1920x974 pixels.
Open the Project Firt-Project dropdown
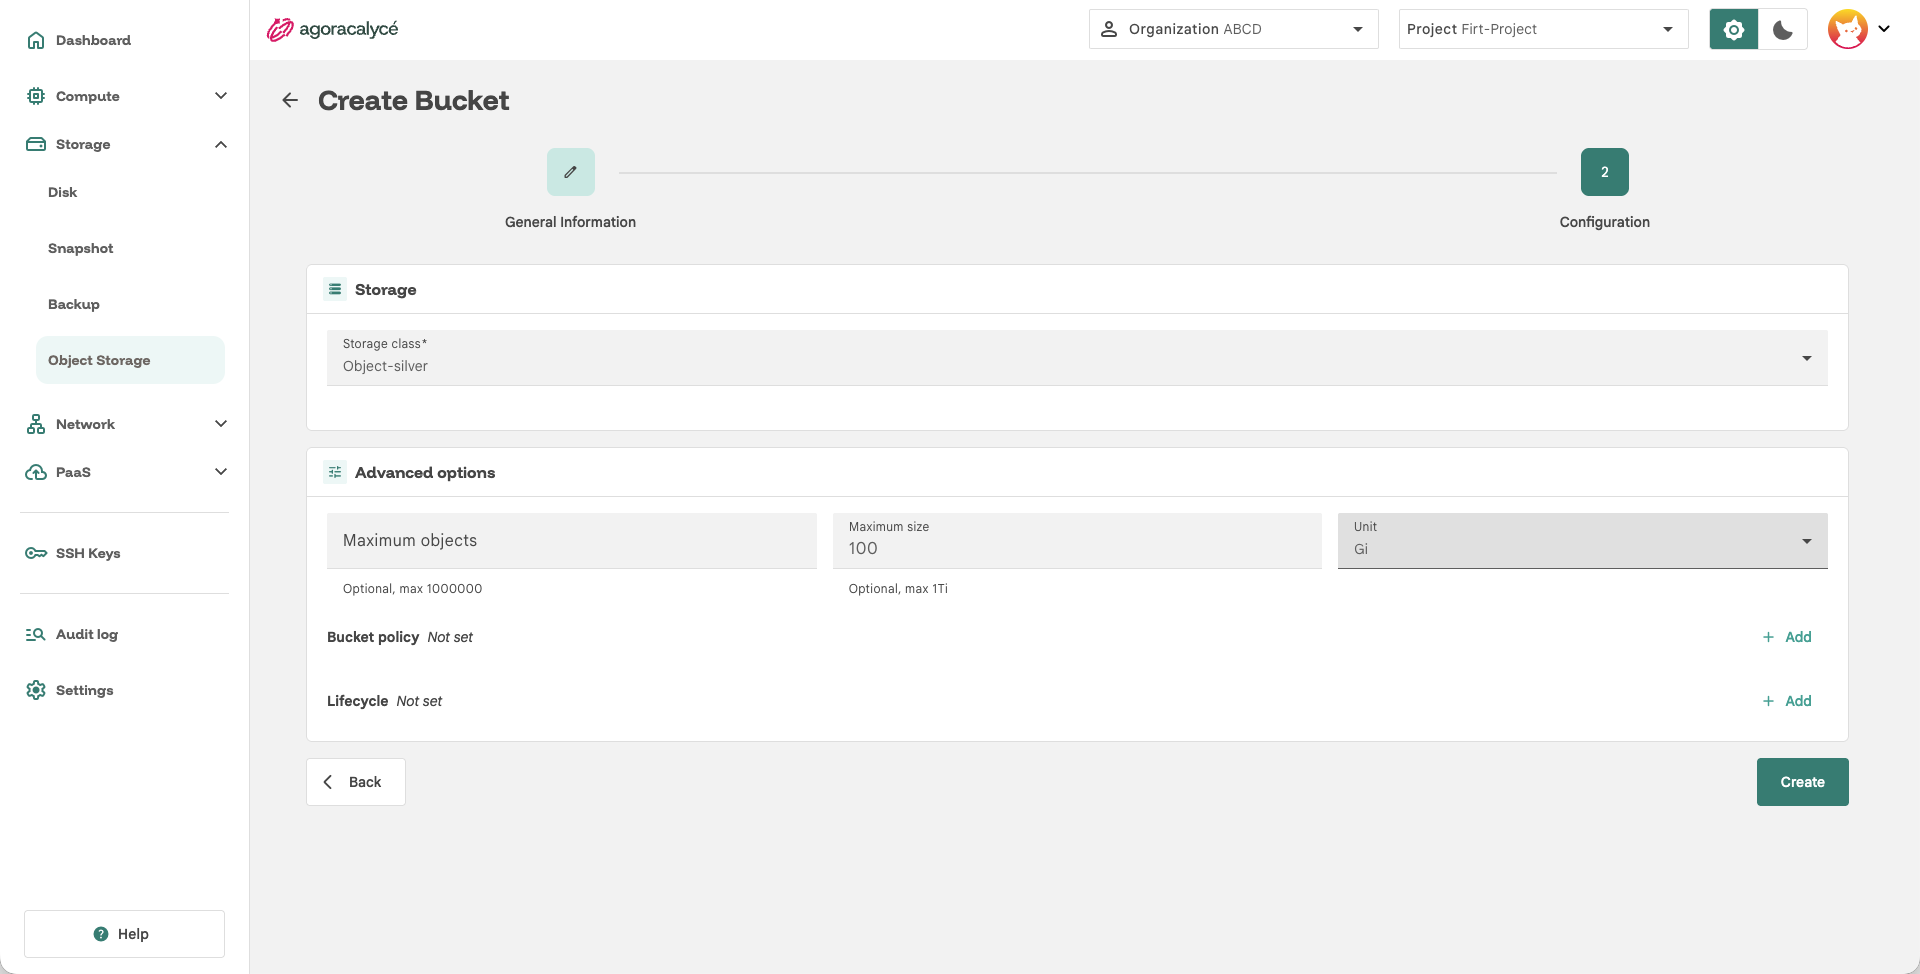pyautogui.click(x=1544, y=29)
